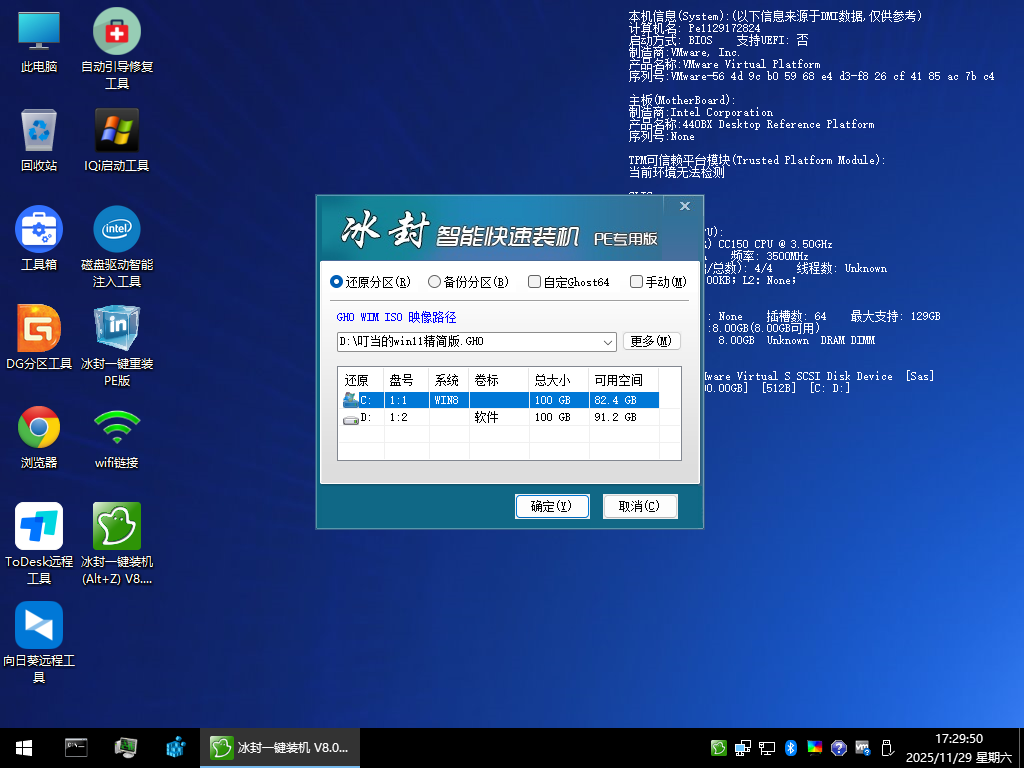Choose the 备份分区 radio option
The height and width of the screenshot is (768, 1024).
(x=434, y=282)
